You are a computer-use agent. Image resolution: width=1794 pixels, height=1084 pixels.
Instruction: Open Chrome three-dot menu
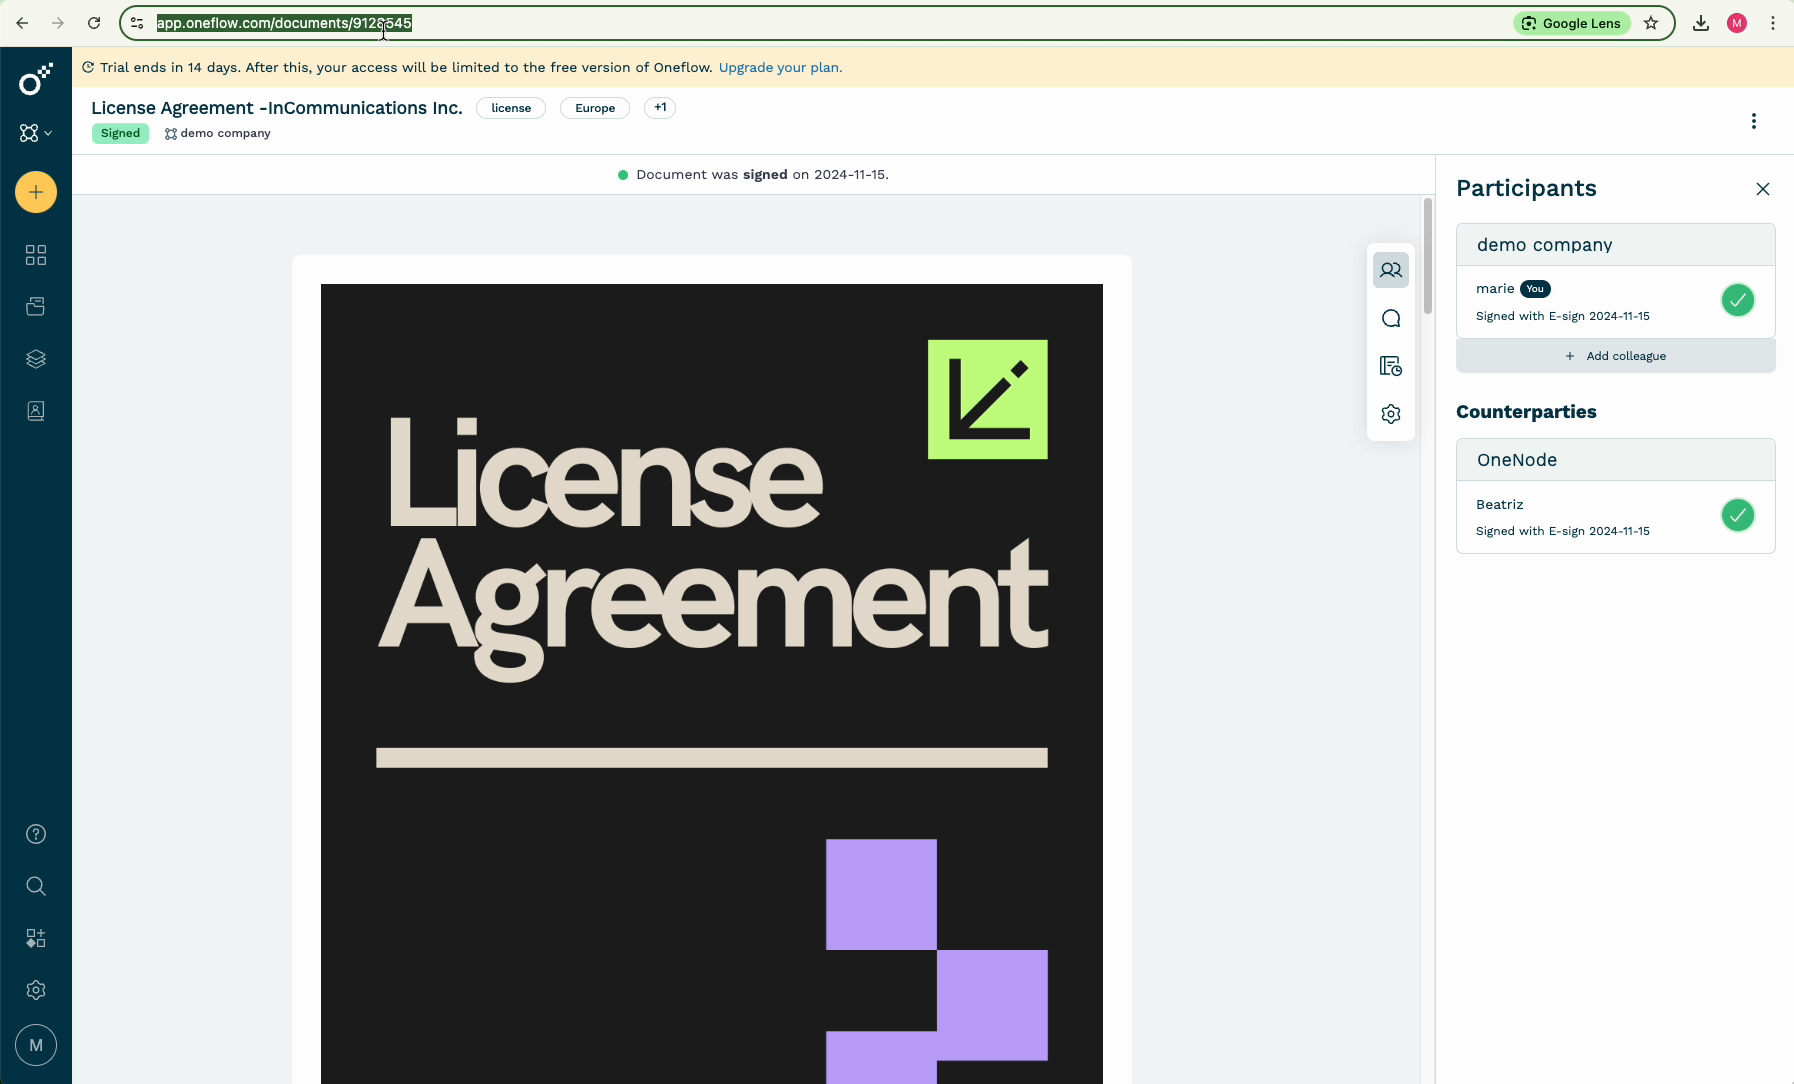pyautogui.click(x=1773, y=23)
